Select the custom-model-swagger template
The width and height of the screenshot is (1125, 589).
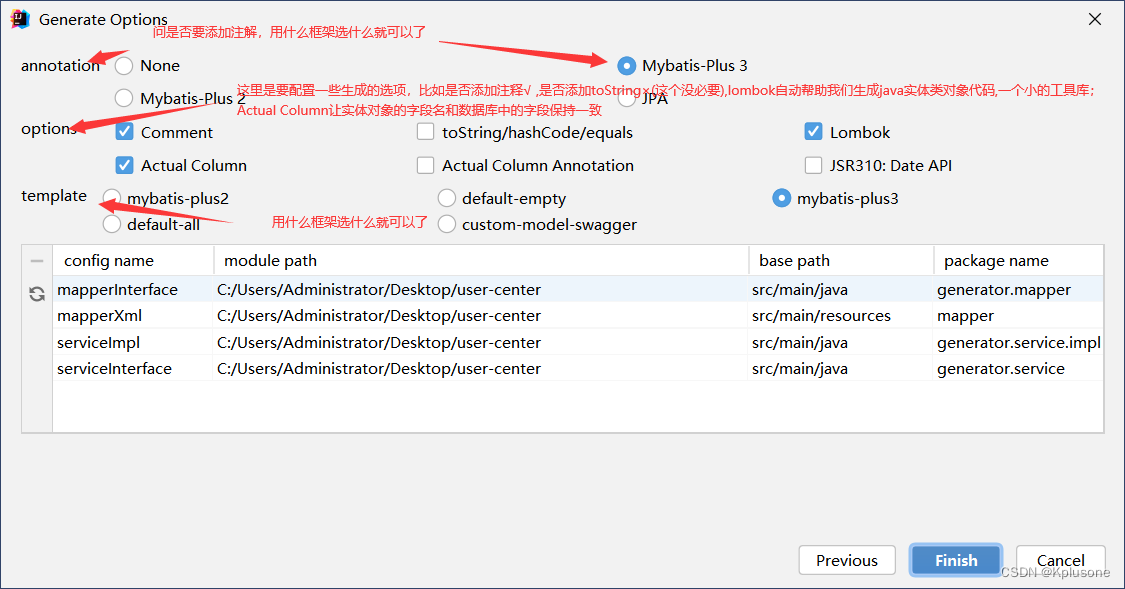(x=447, y=225)
